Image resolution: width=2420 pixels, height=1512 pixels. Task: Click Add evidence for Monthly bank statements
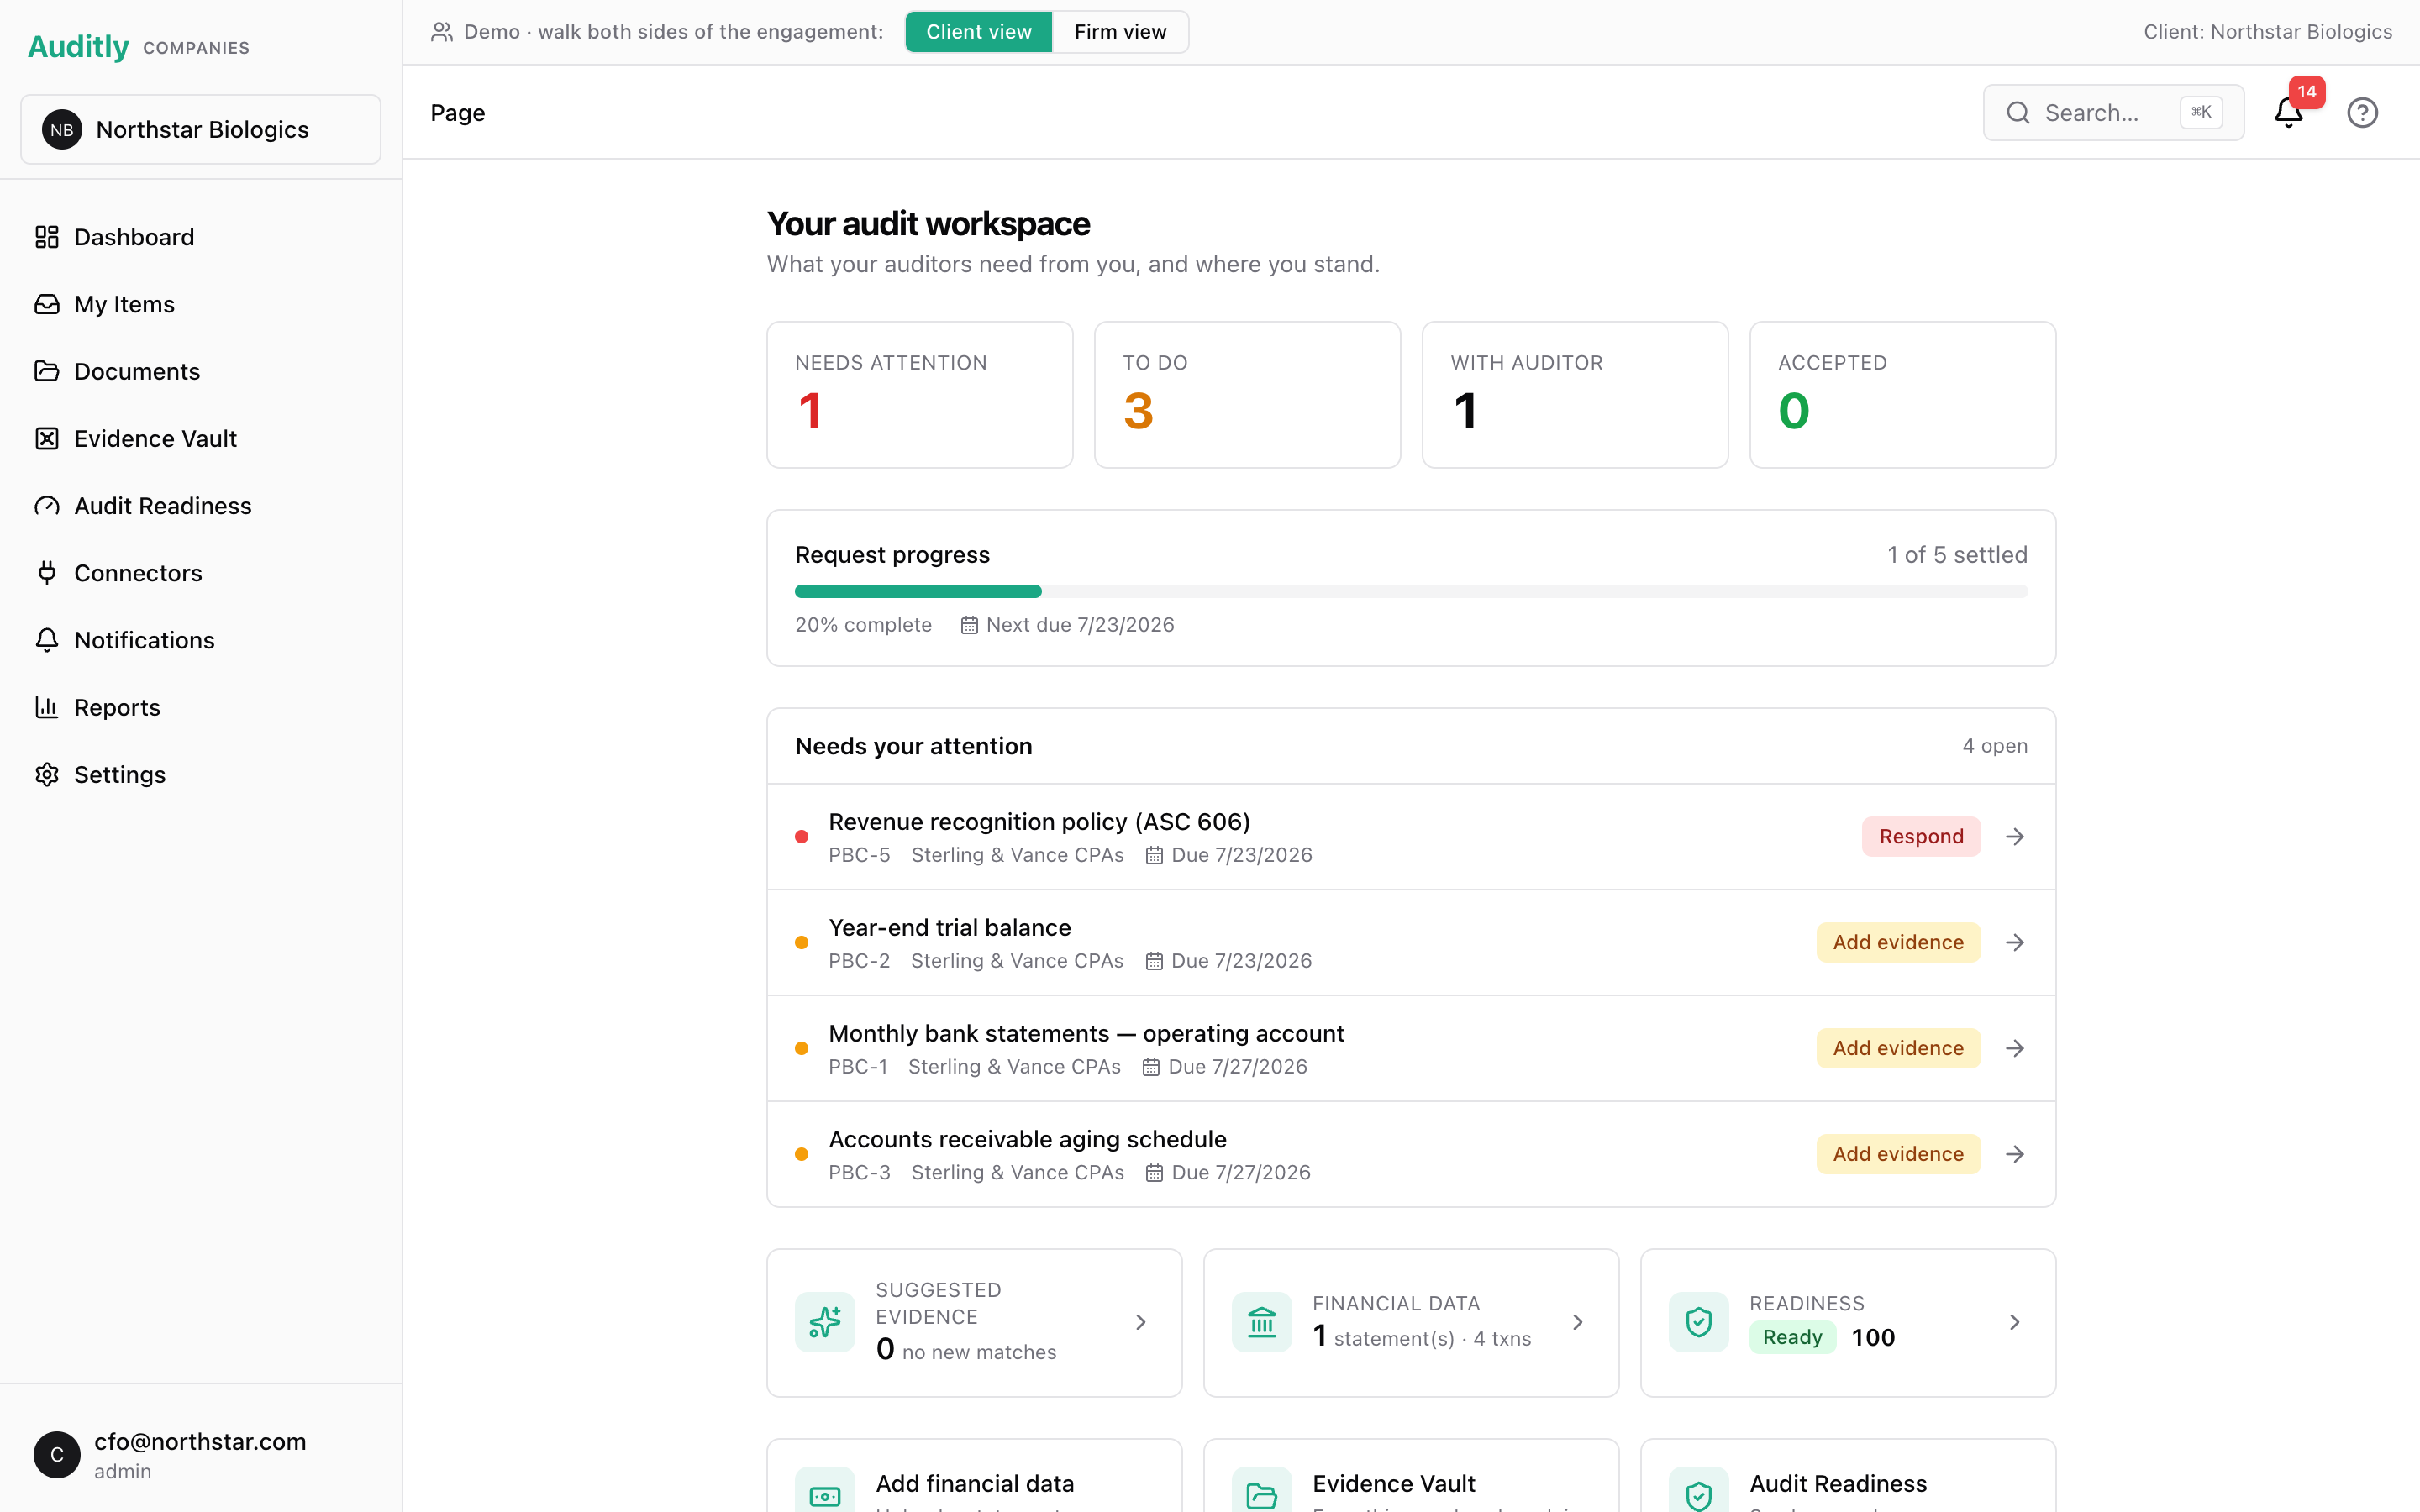pos(1898,1048)
